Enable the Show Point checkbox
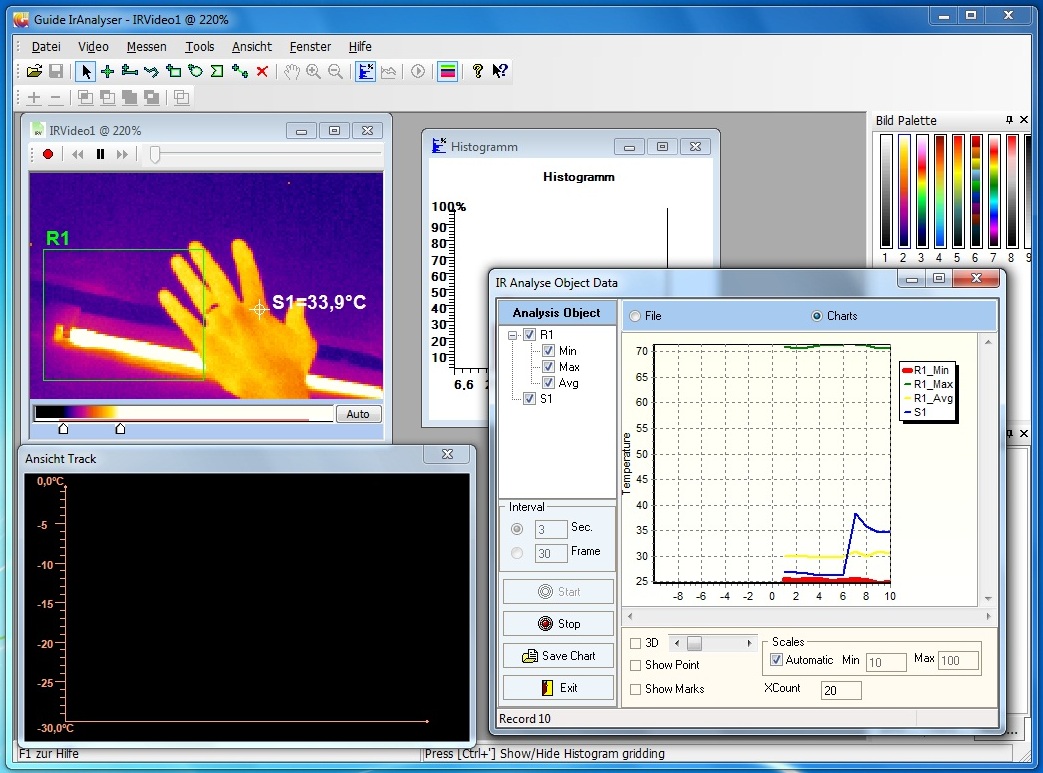The height and width of the screenshot is (773, 1043). (636, 665)
